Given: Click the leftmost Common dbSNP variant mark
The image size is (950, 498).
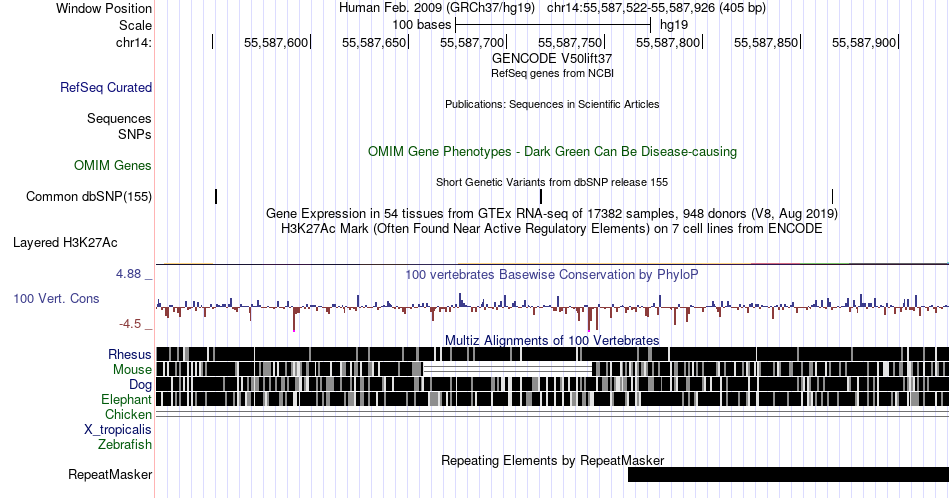Looking at the screenshot, I should 216,196.
